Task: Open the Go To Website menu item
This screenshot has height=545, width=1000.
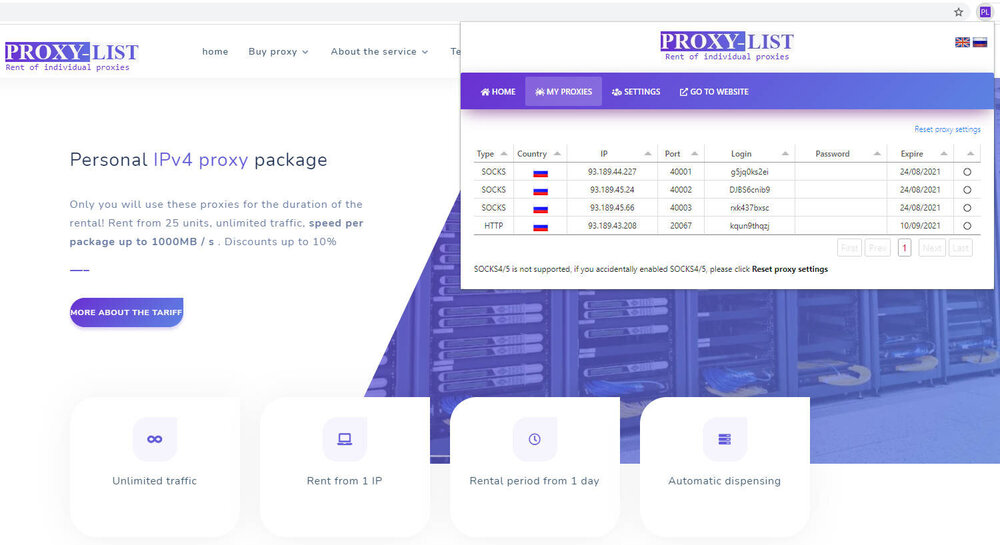Action: [714, 92]
